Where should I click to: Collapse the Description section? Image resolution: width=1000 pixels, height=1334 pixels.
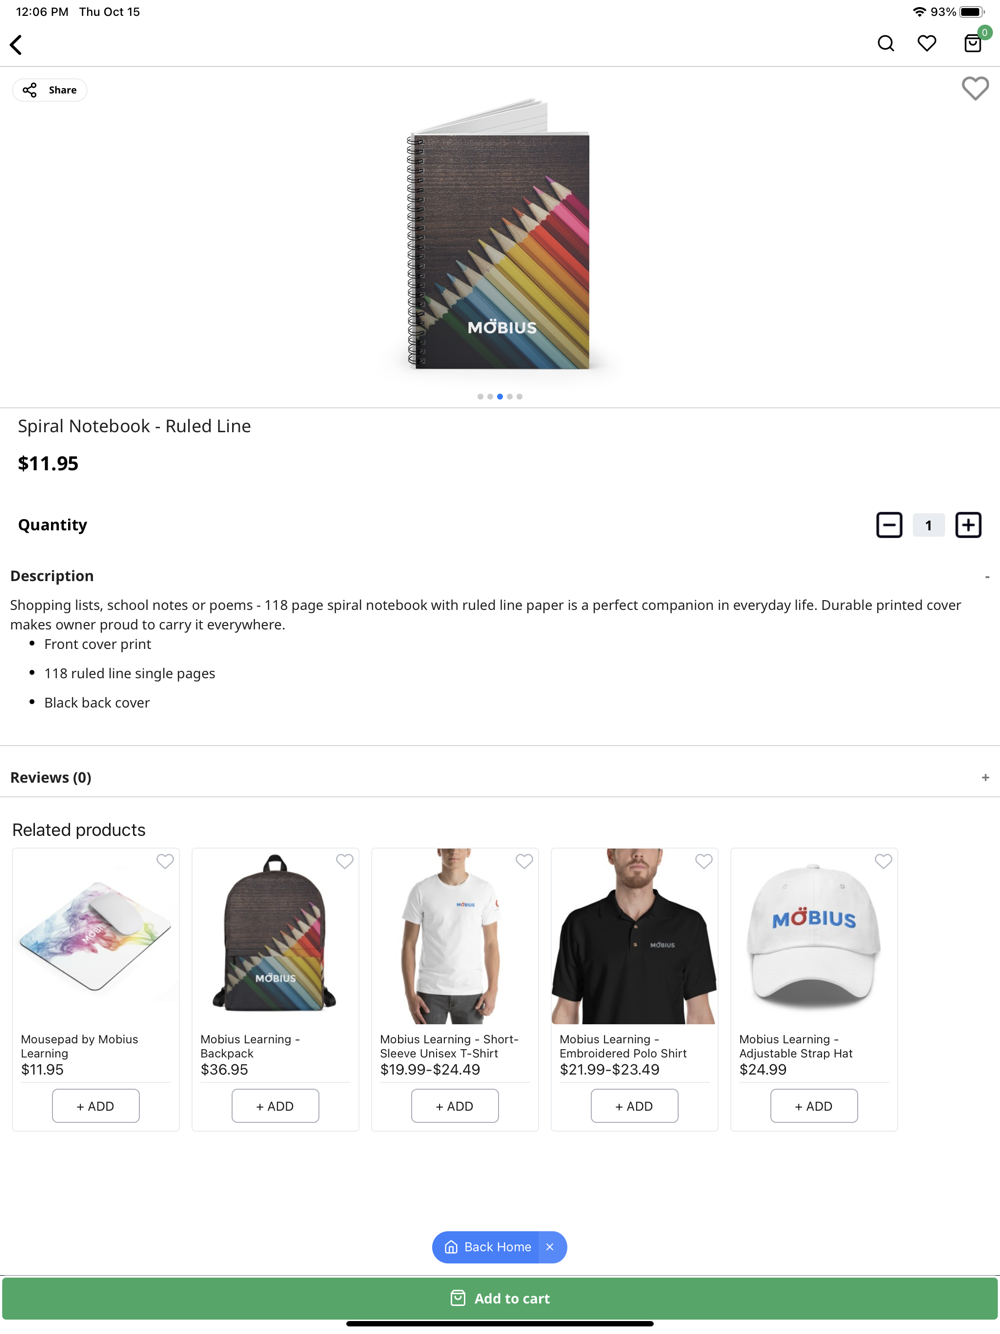(986, 577)
